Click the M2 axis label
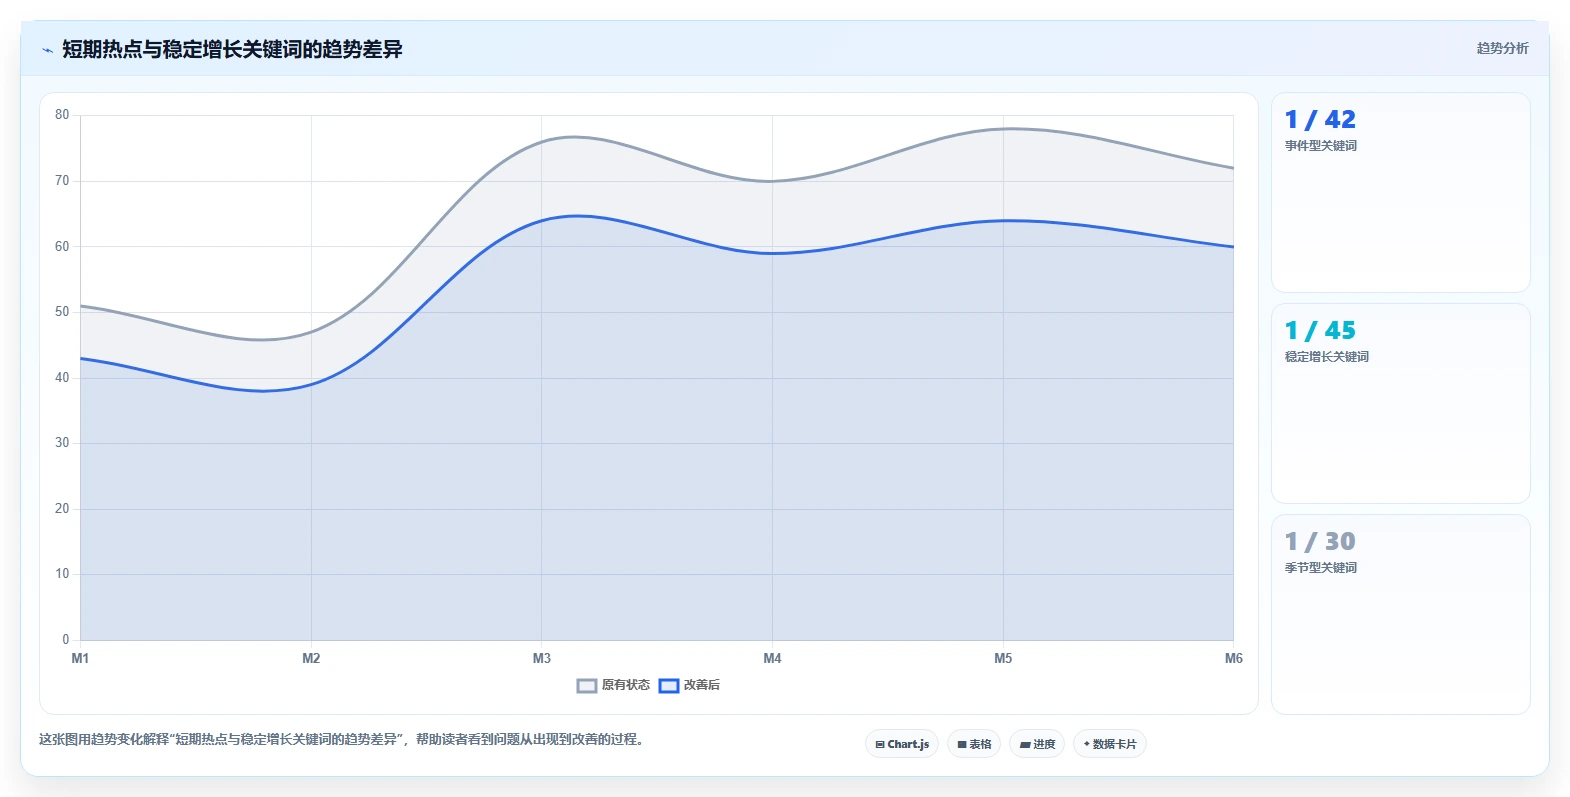1570x797 pixels. click(311, 658)
